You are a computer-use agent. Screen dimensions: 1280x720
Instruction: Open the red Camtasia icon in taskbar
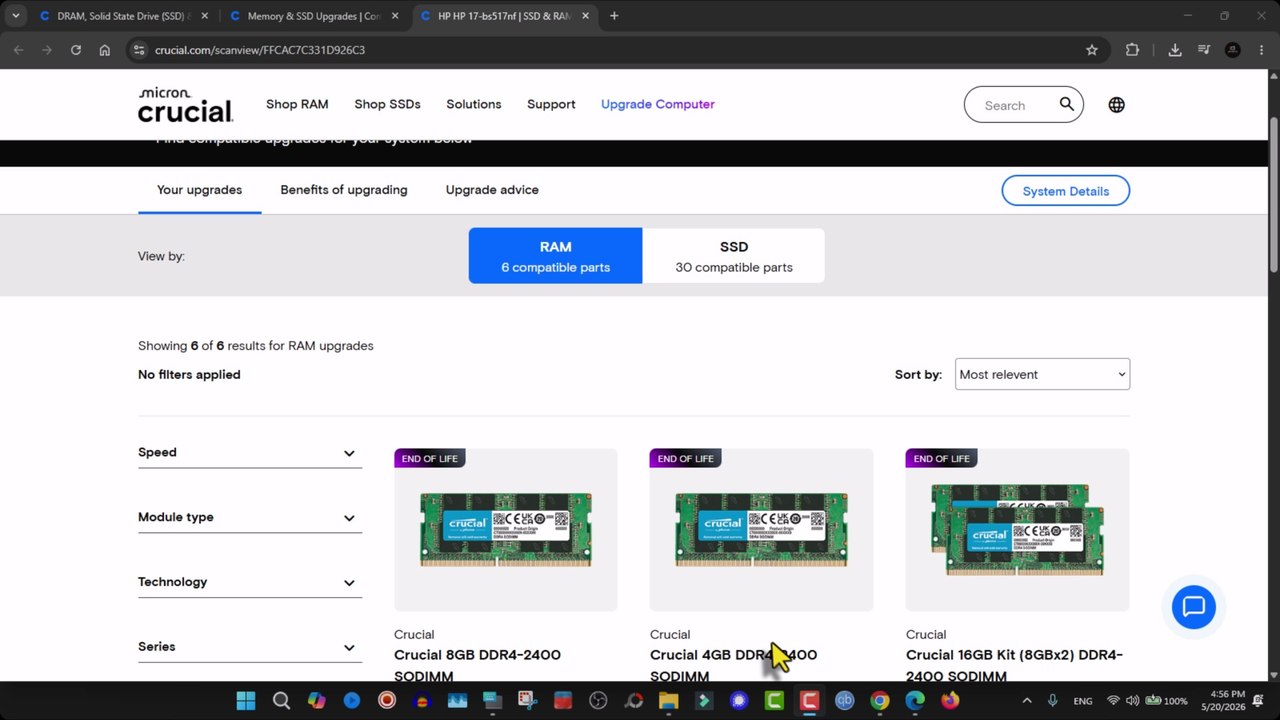[x=809, y=701]
